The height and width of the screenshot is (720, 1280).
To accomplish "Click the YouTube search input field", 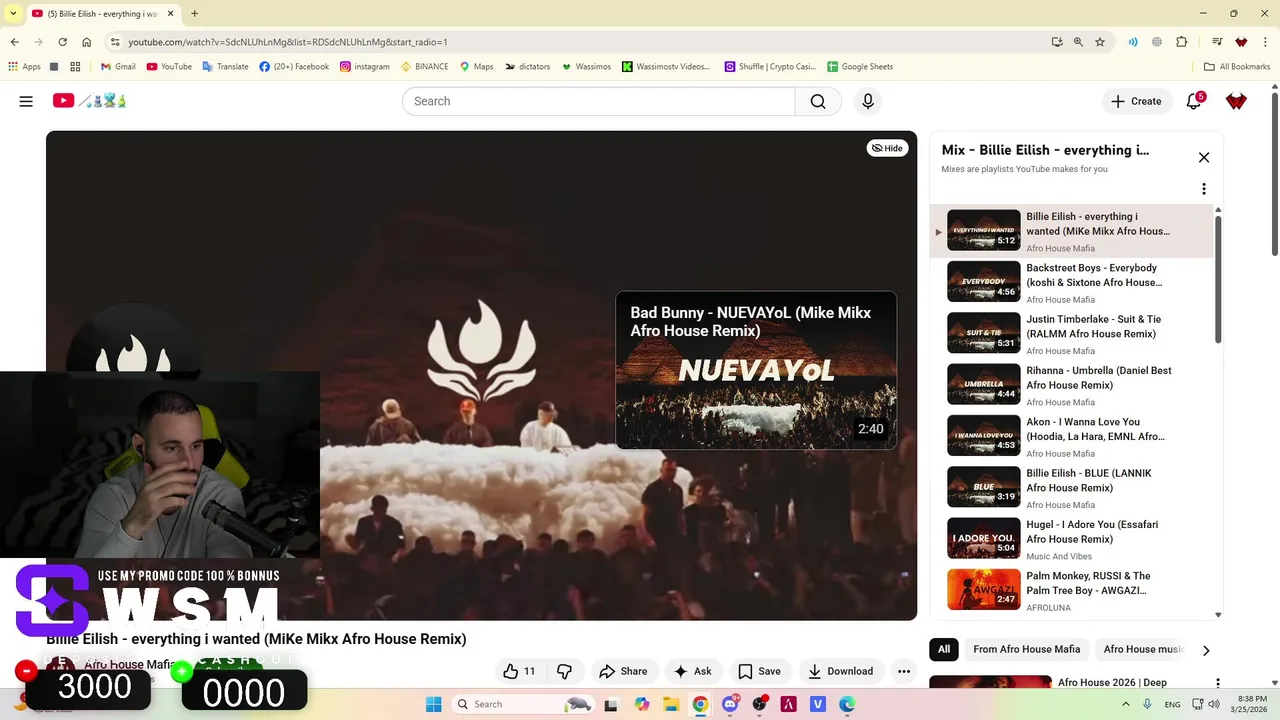I will coord(598,101).
